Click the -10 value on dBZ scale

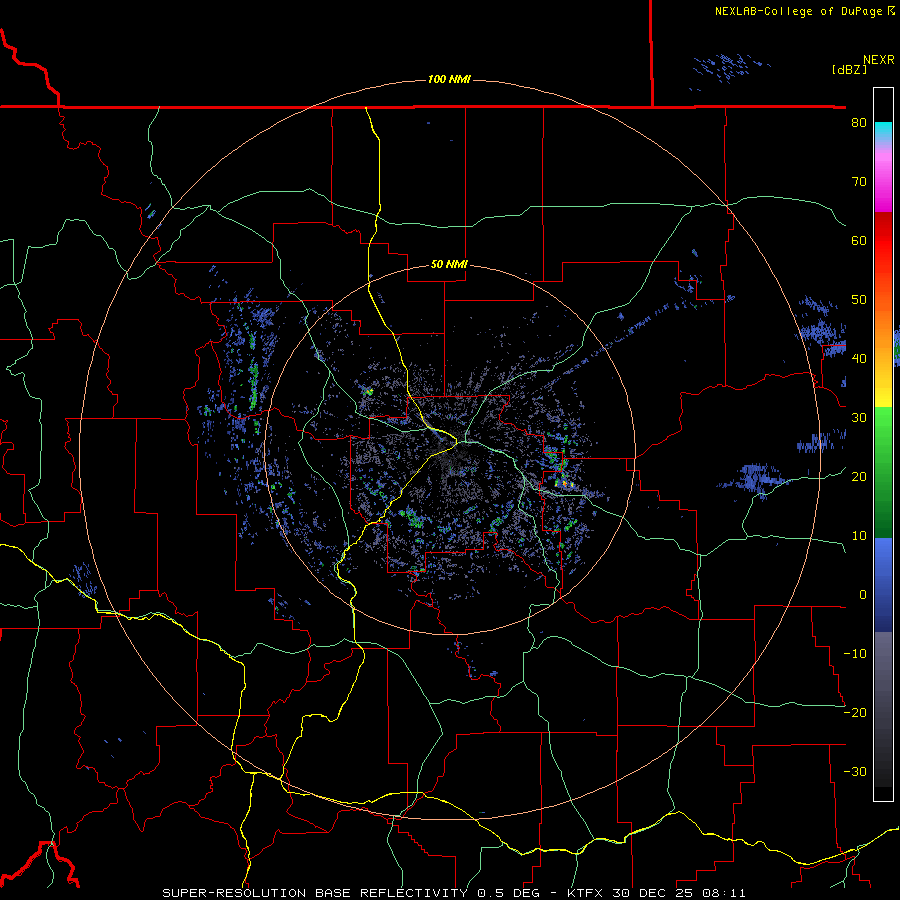pos(855,653)
